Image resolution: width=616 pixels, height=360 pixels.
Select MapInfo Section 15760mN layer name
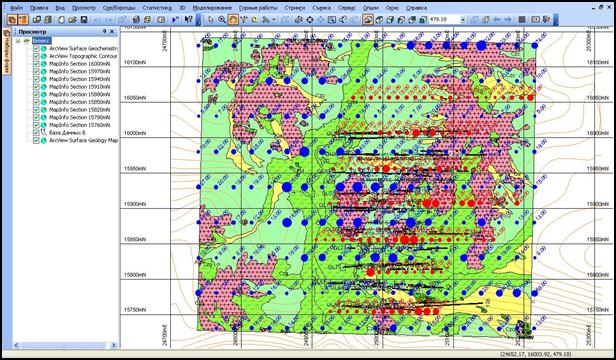79,125
